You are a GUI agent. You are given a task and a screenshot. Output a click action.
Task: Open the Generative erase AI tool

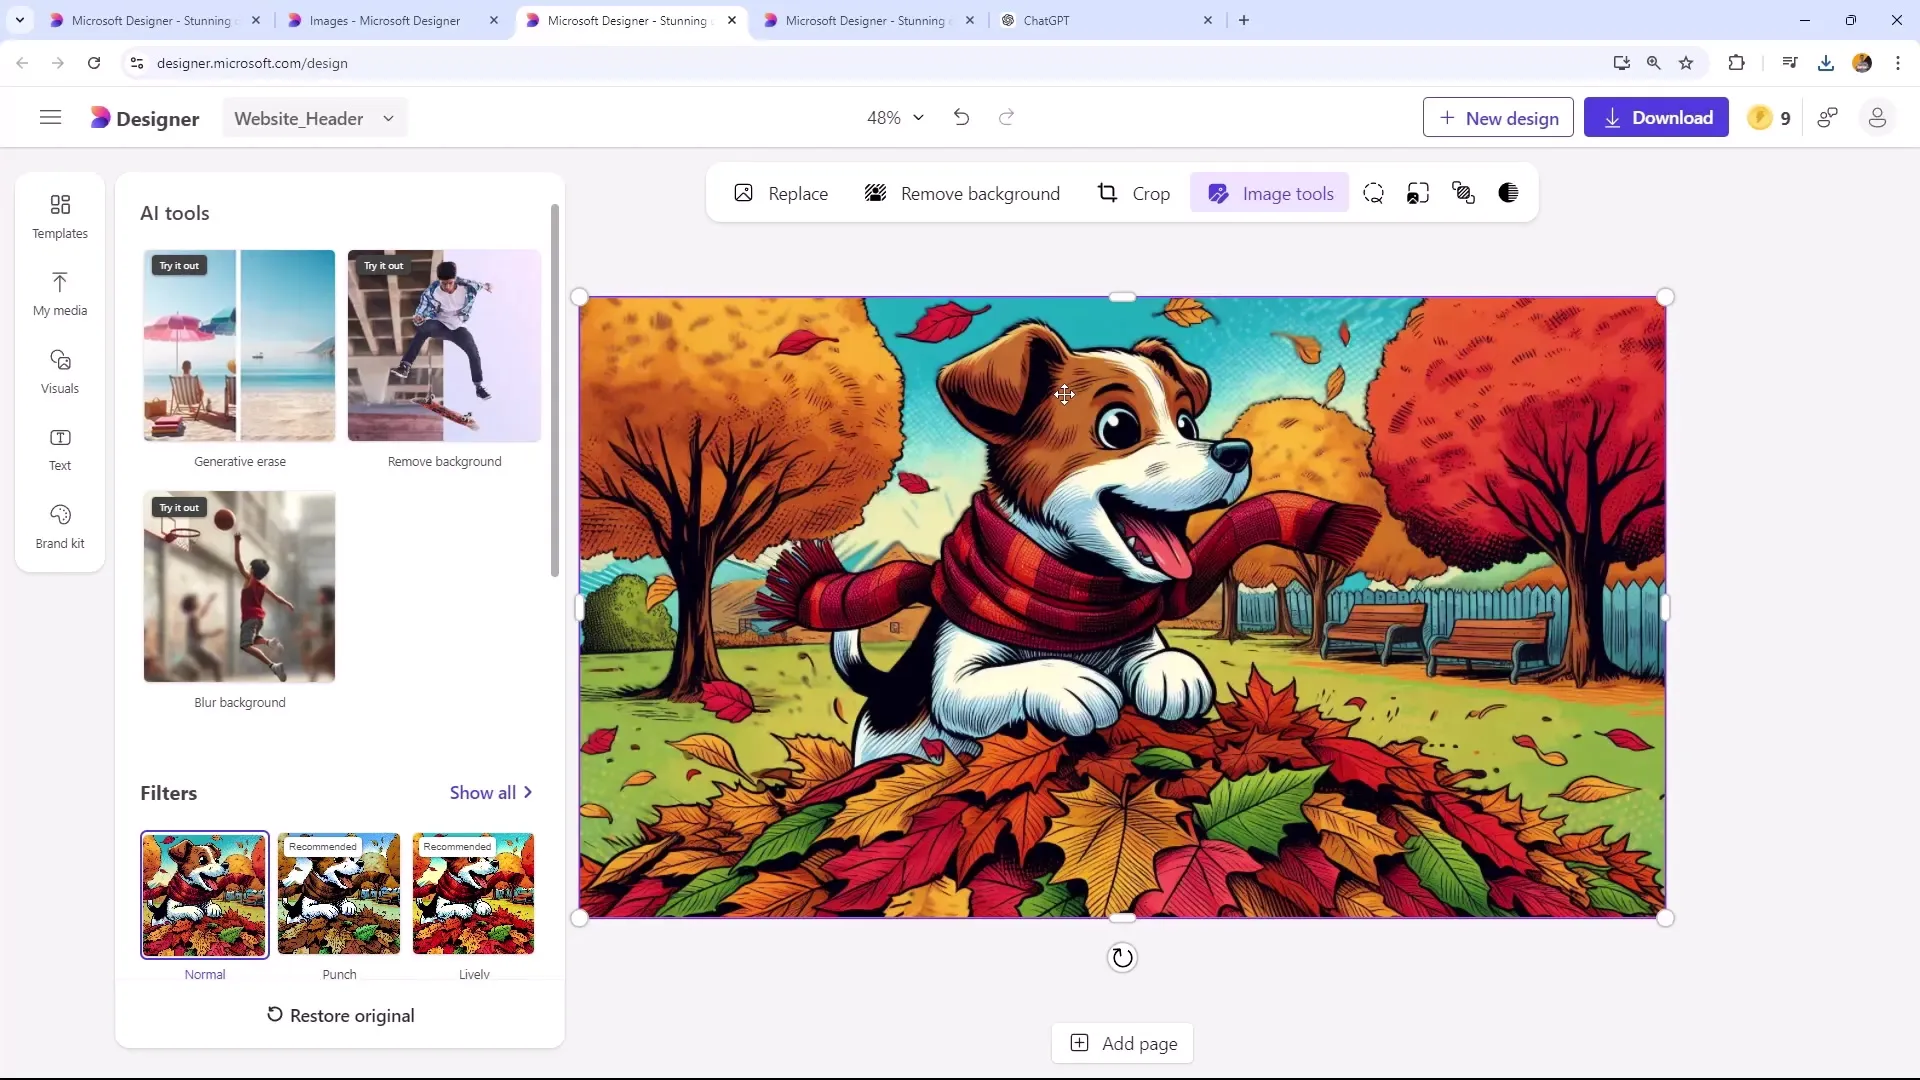239,346
